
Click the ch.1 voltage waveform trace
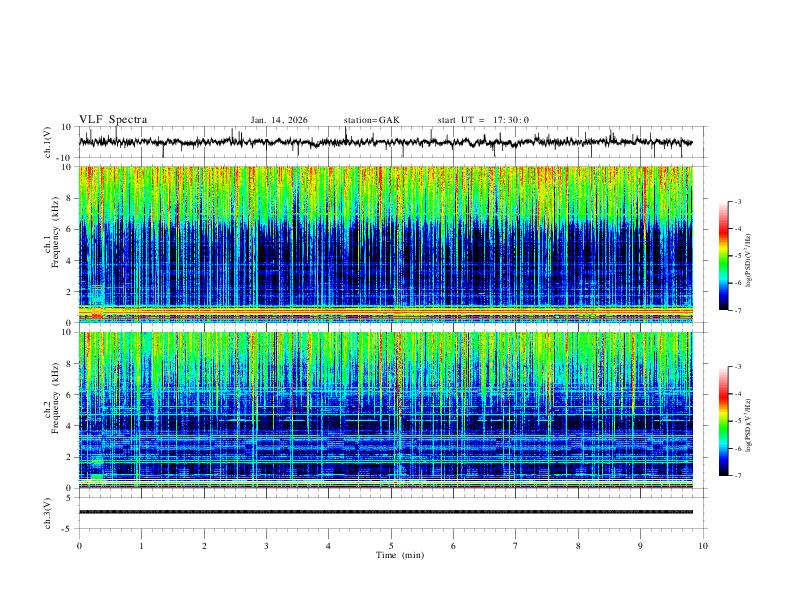386,142
